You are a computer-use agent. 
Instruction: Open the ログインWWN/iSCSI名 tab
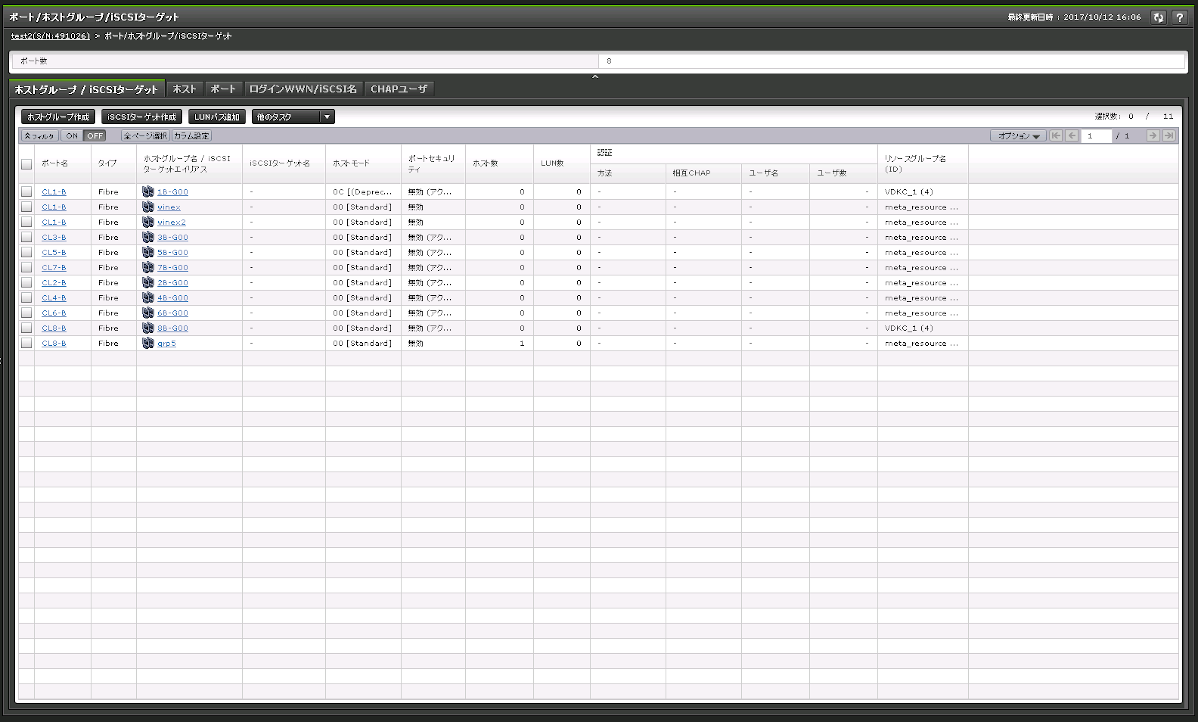[303, 89]
